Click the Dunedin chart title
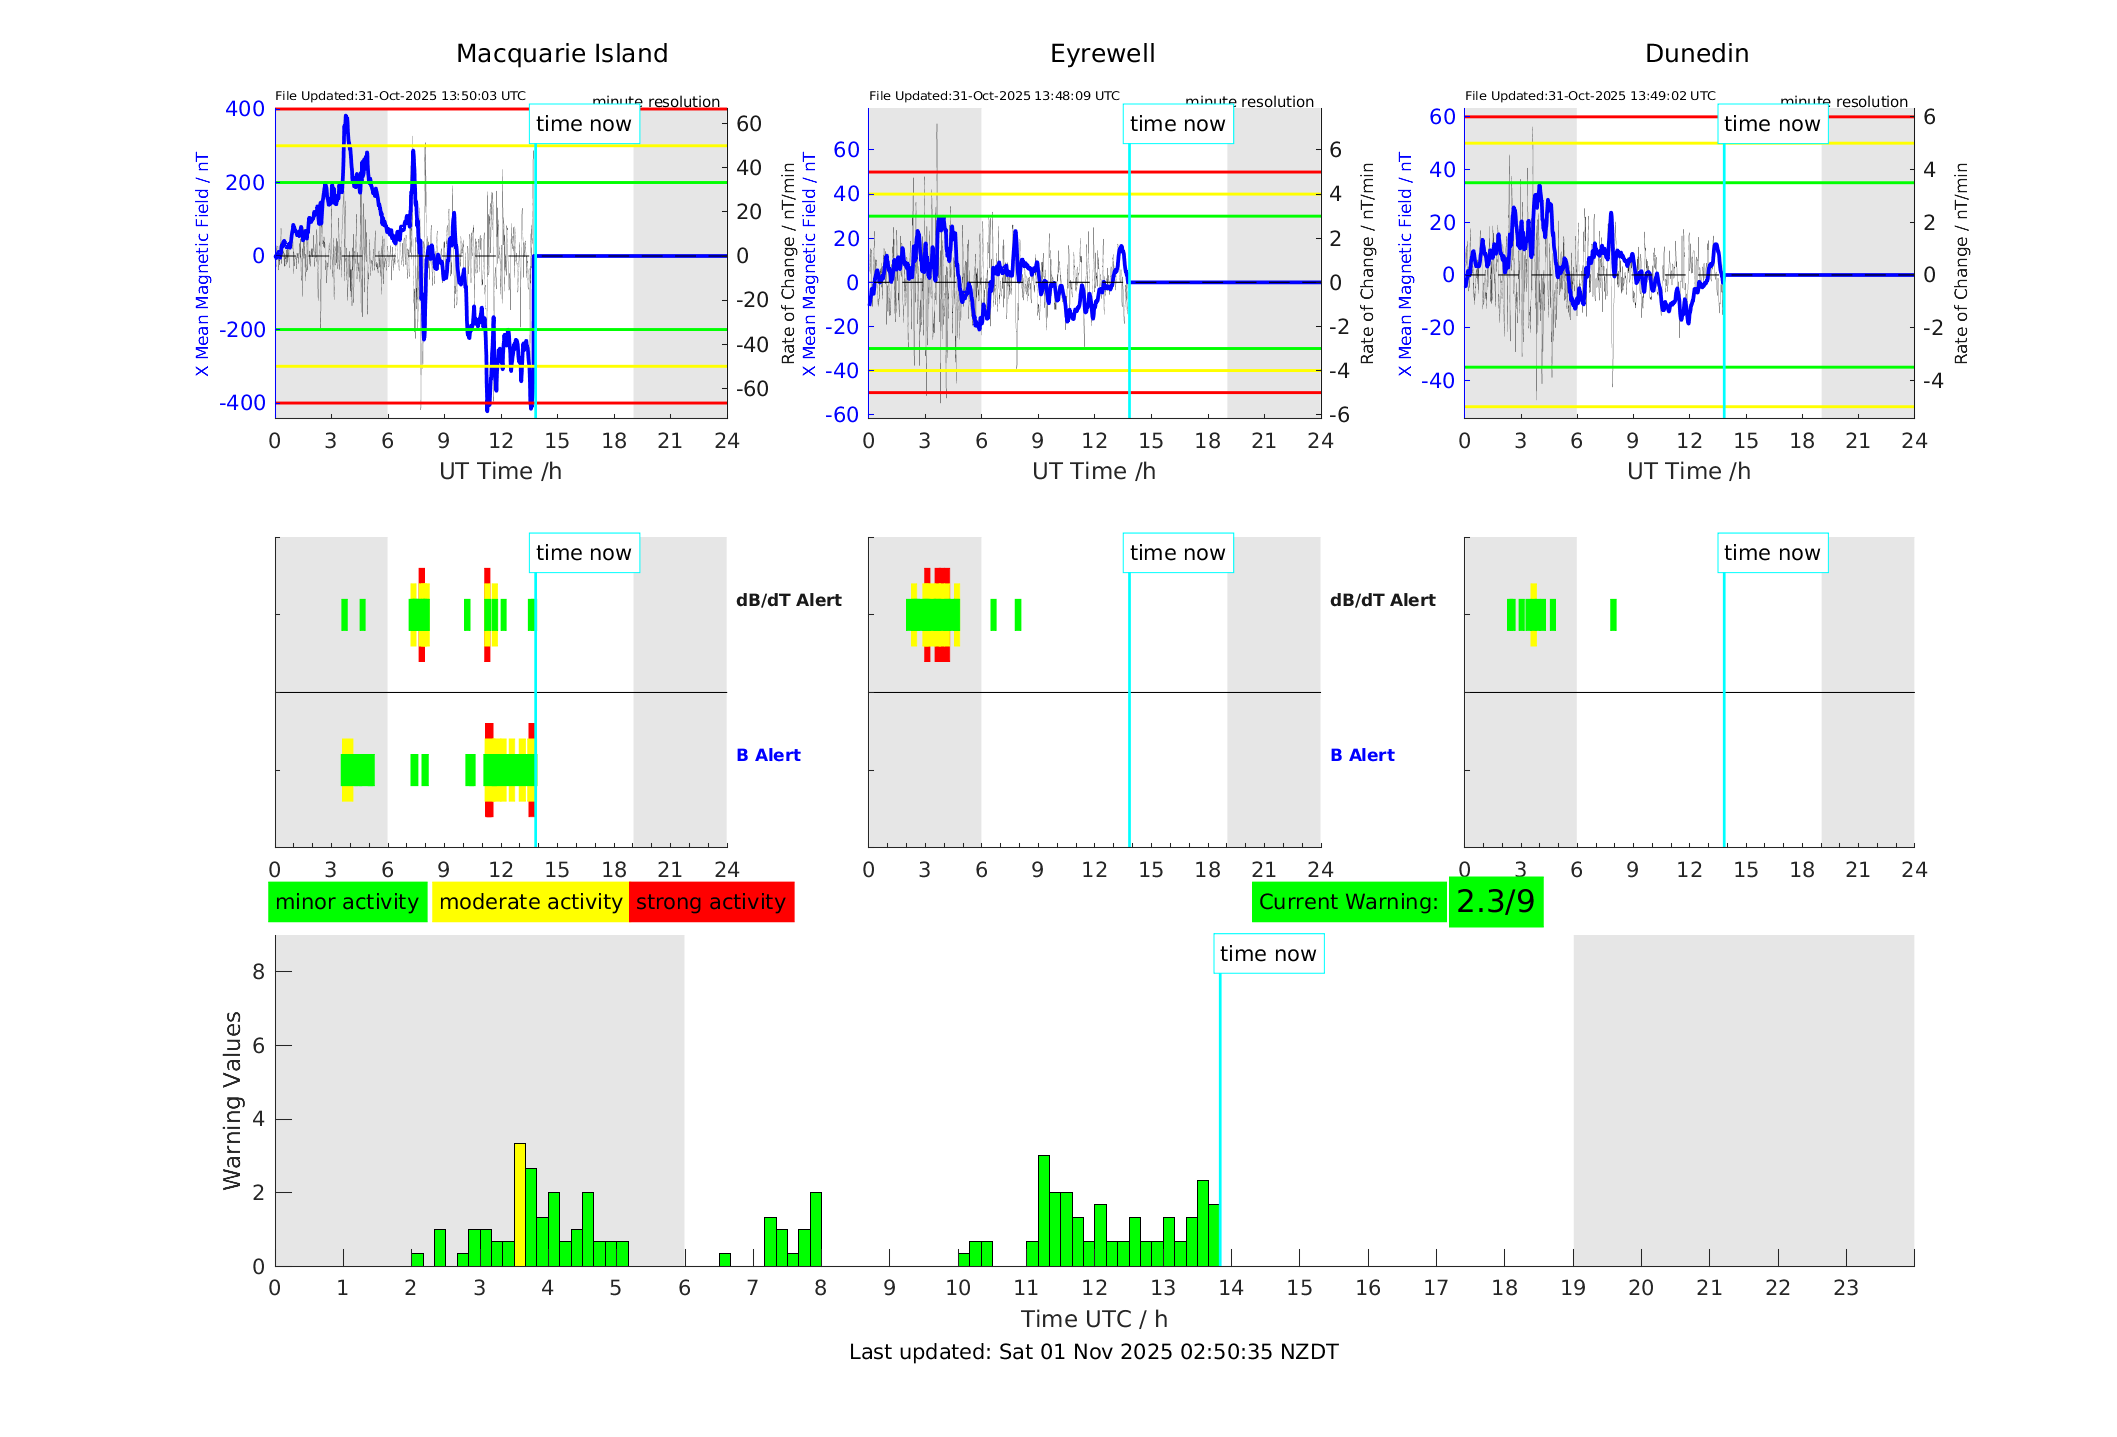The width and height of the screenshot is (2117, 1437). click(1696, 54)
